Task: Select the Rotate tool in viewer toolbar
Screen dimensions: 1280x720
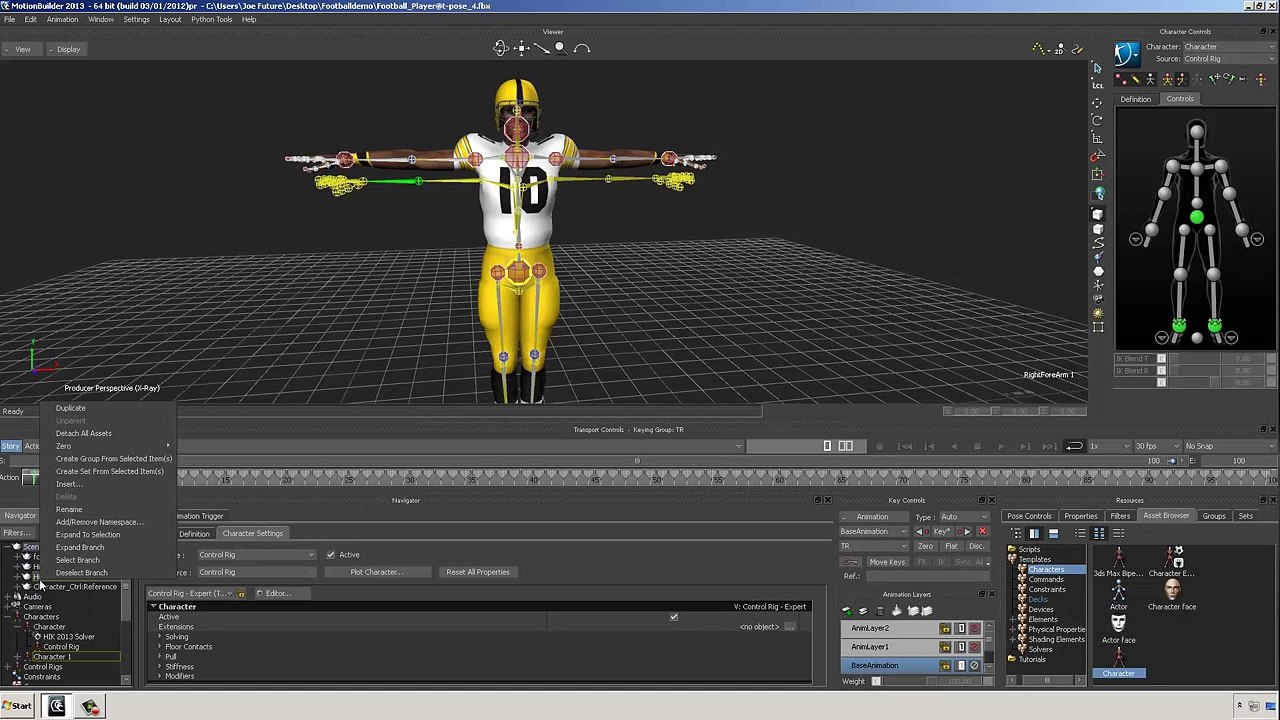Action: 1097,121
